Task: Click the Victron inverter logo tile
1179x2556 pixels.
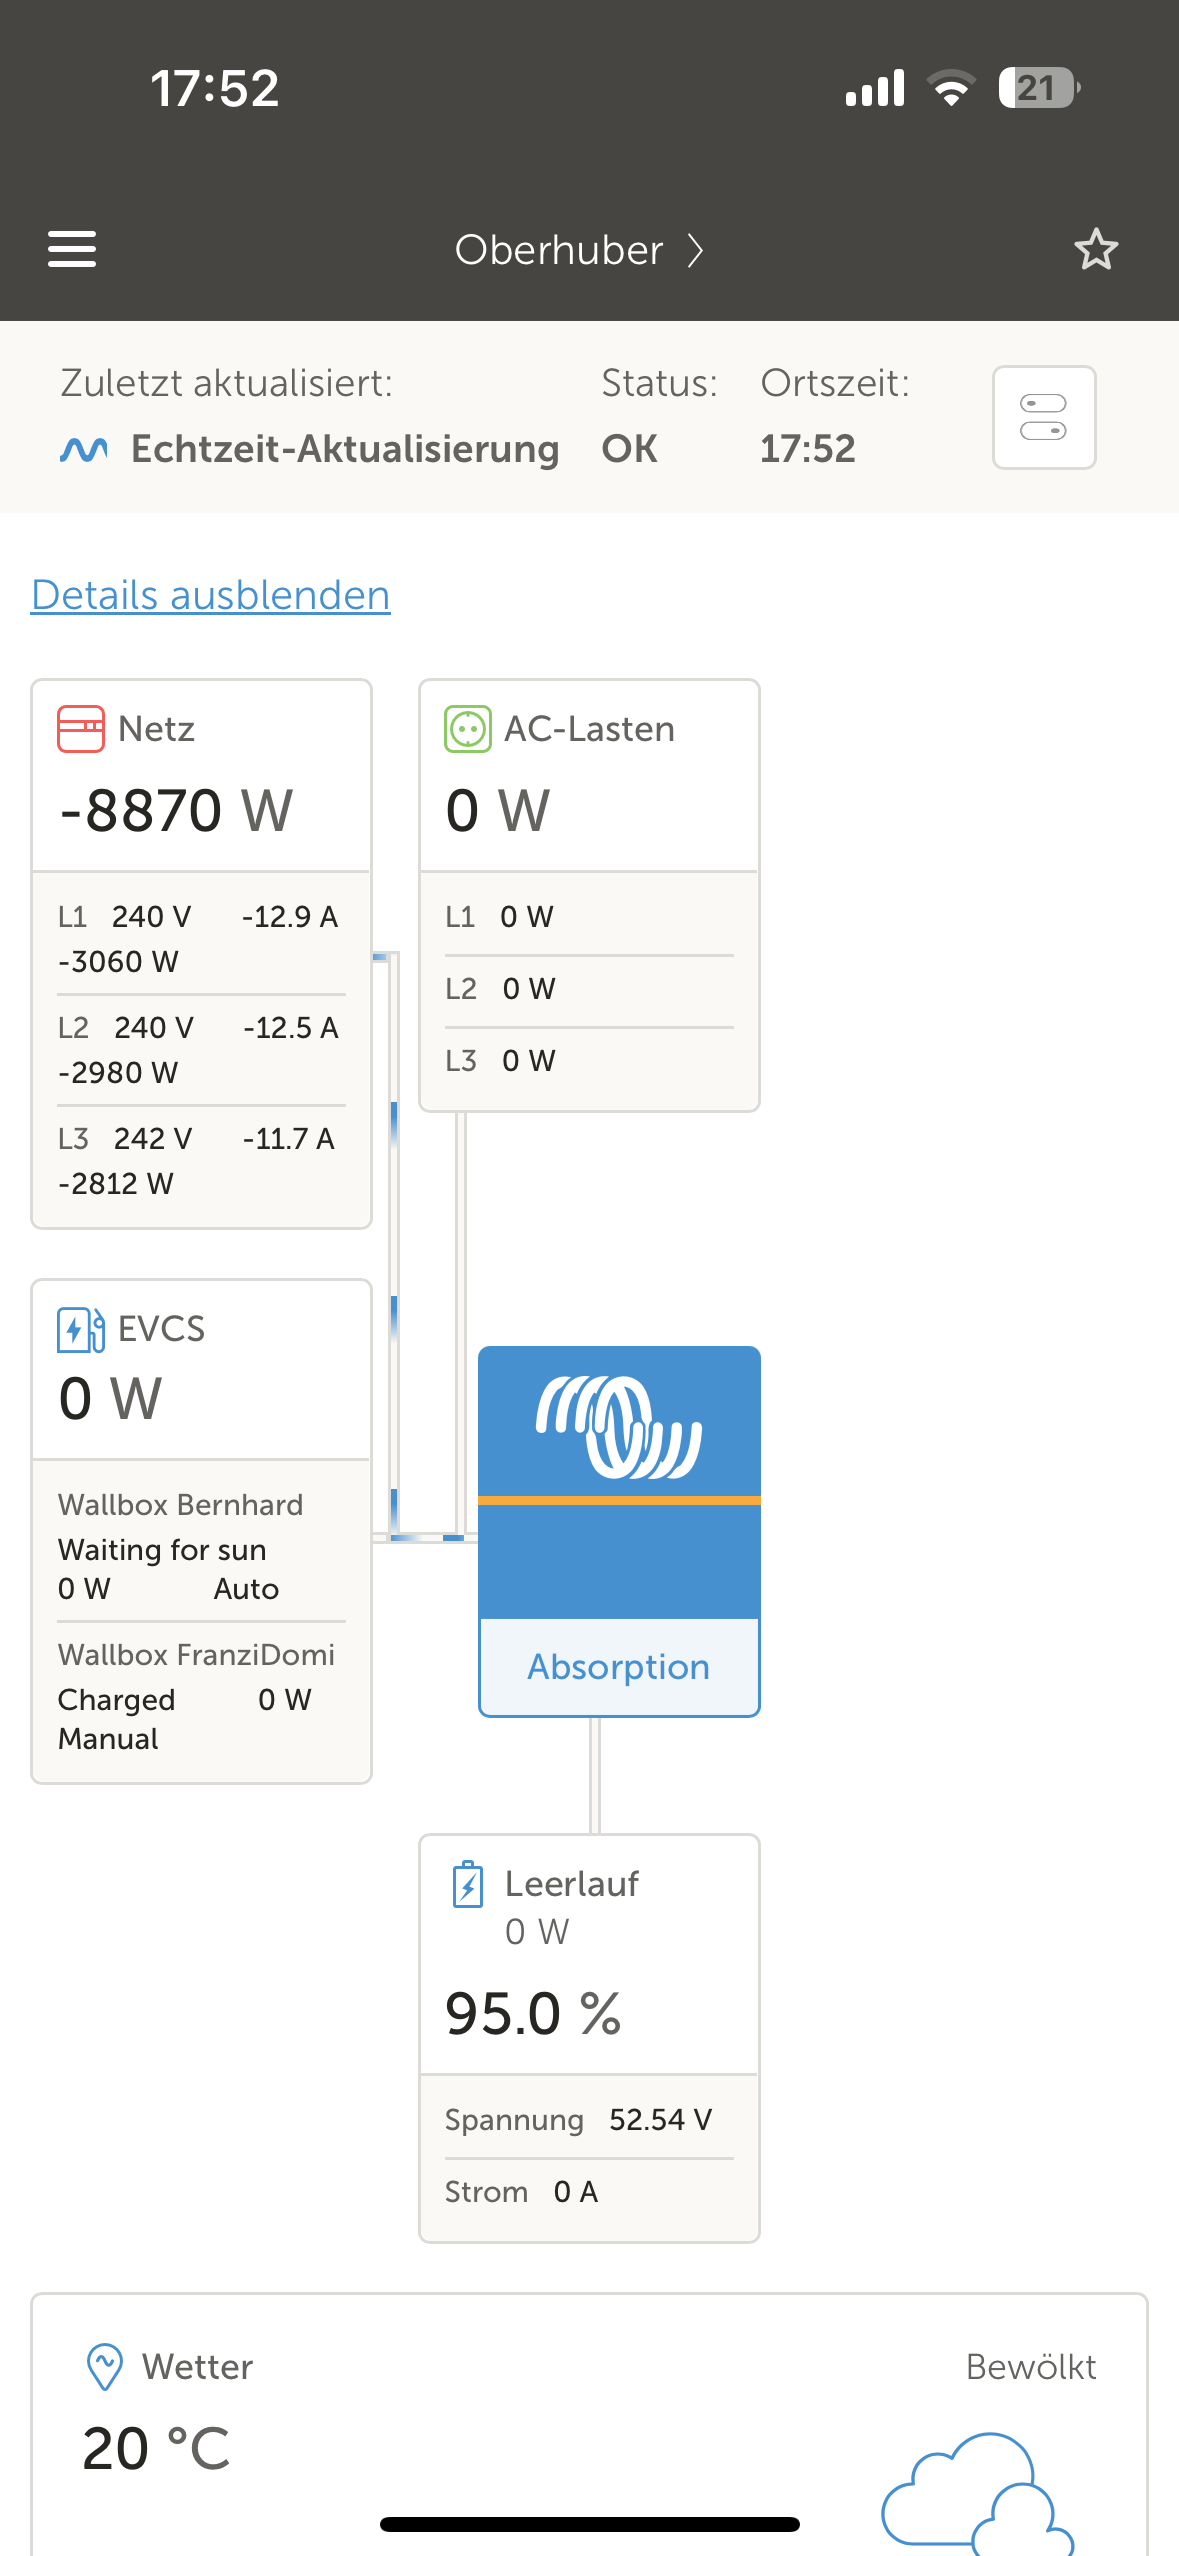Action: click(x=619, y=1428)
